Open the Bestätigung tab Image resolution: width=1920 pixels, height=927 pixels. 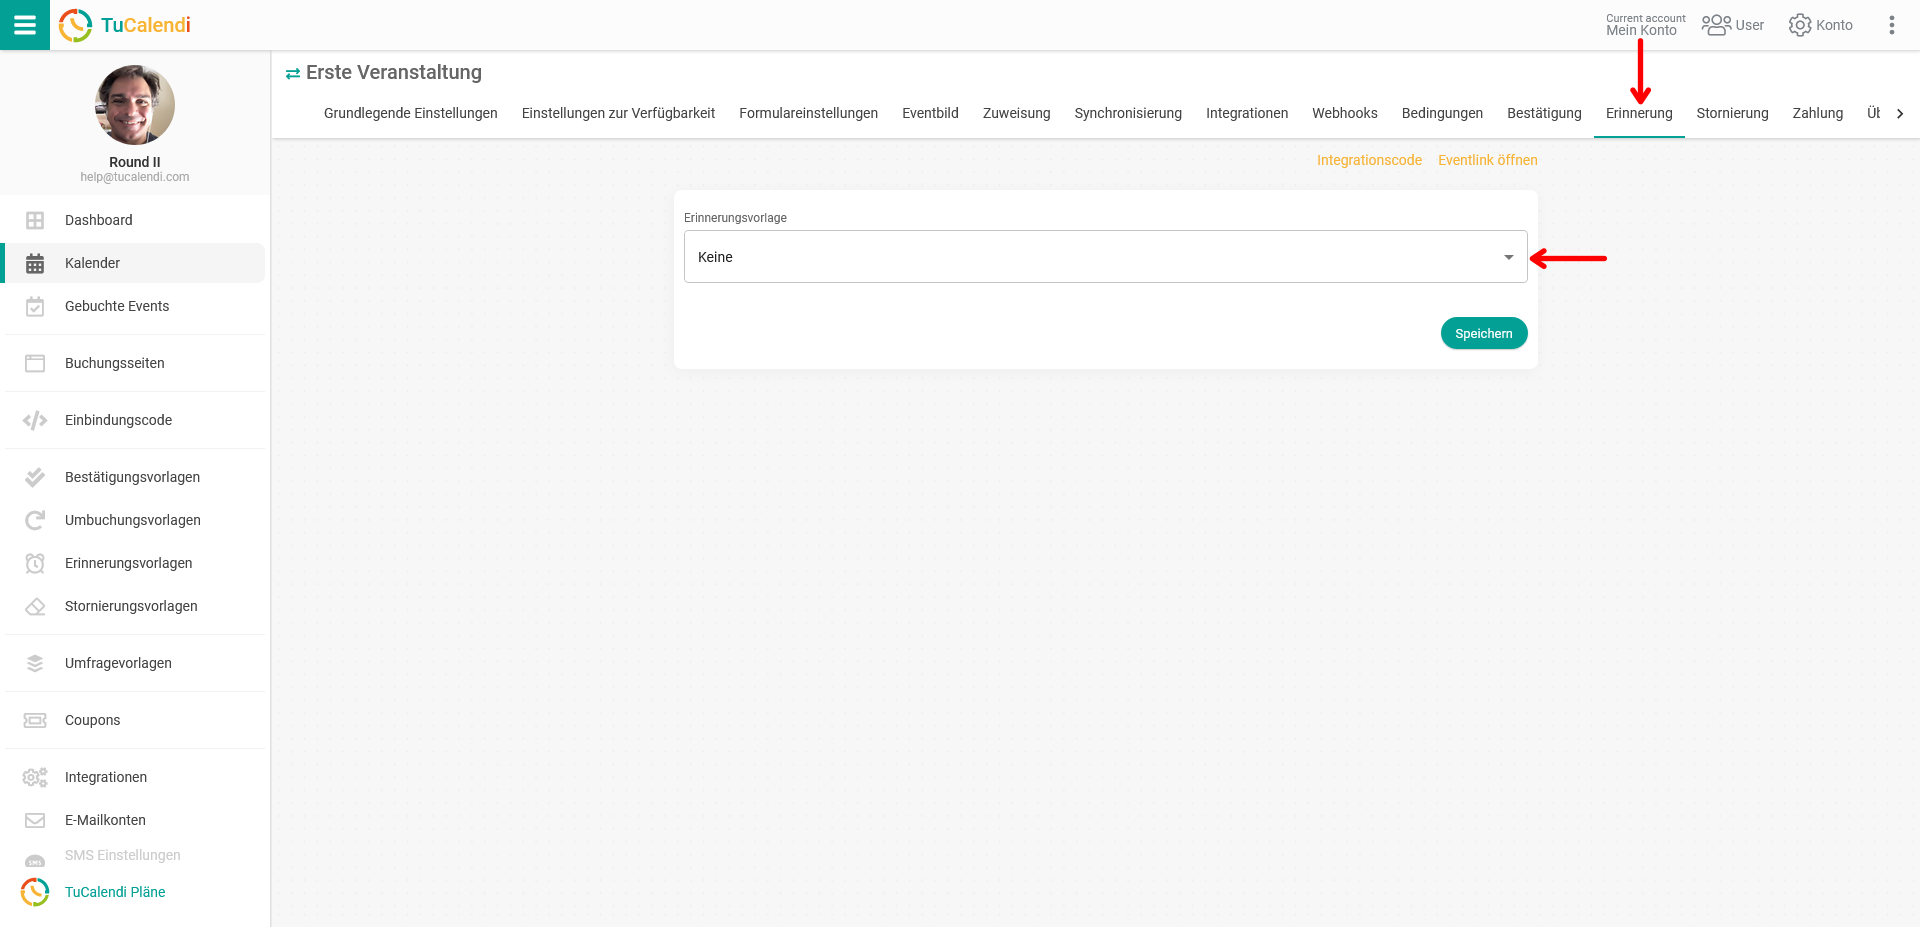tap(1544, 113)
